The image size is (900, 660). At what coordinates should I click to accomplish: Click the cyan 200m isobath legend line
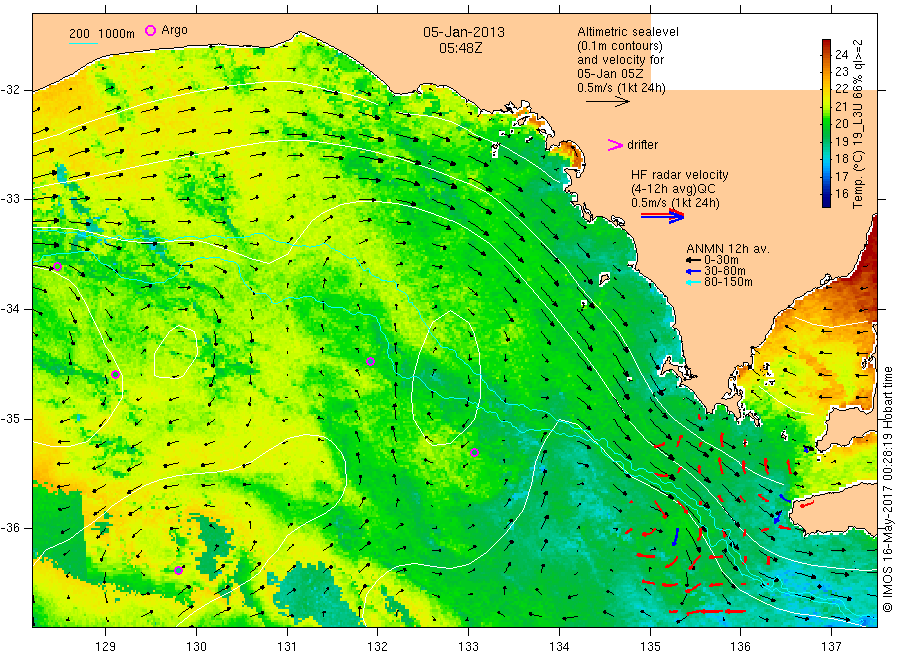coord(83,43)
